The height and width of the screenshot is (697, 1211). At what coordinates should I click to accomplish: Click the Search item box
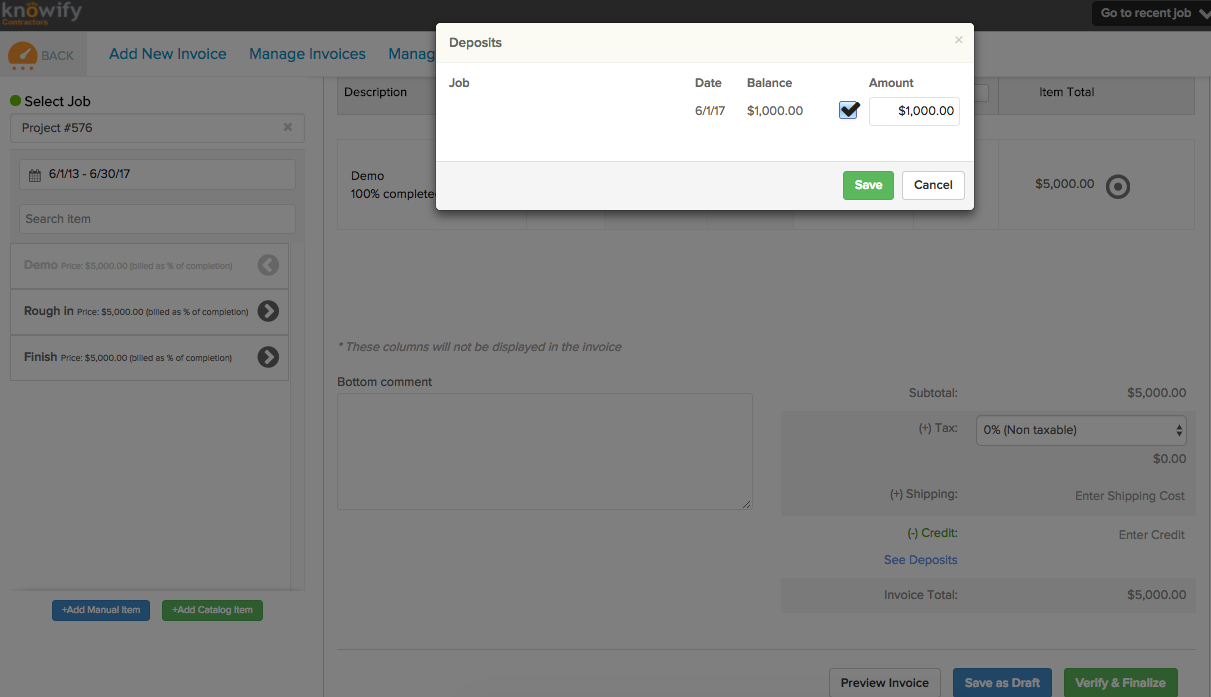tap(157, 219)
